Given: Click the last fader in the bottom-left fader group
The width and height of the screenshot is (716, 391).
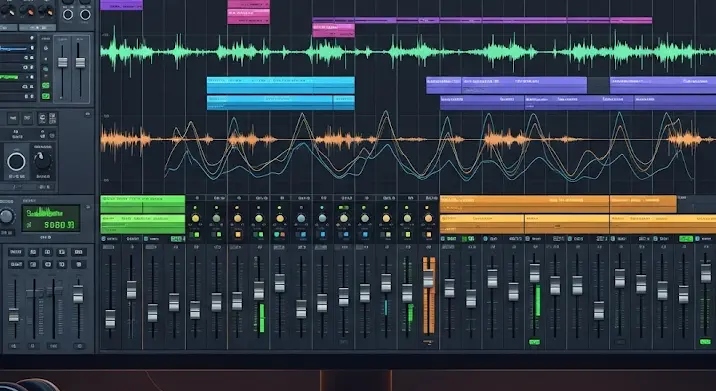Looking at the screenshot, I should (x=78, y=294).
